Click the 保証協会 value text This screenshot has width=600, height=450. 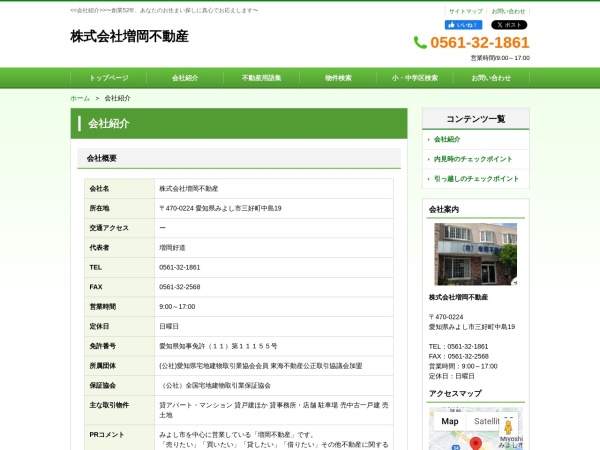(216, 385)
